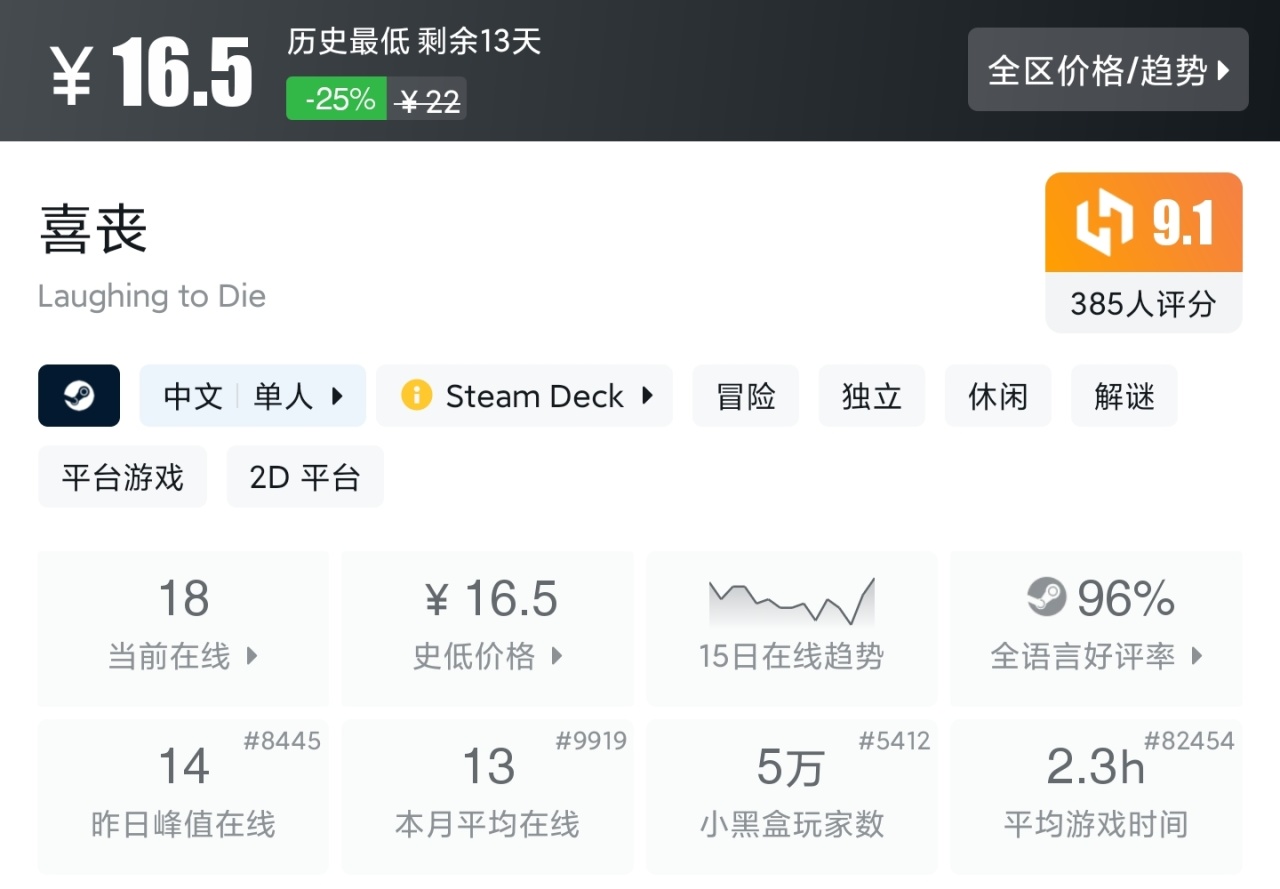Viewport: 1280px width, 889px height.
Task: Expand the 中文 单人 language options
Action: 252,396
